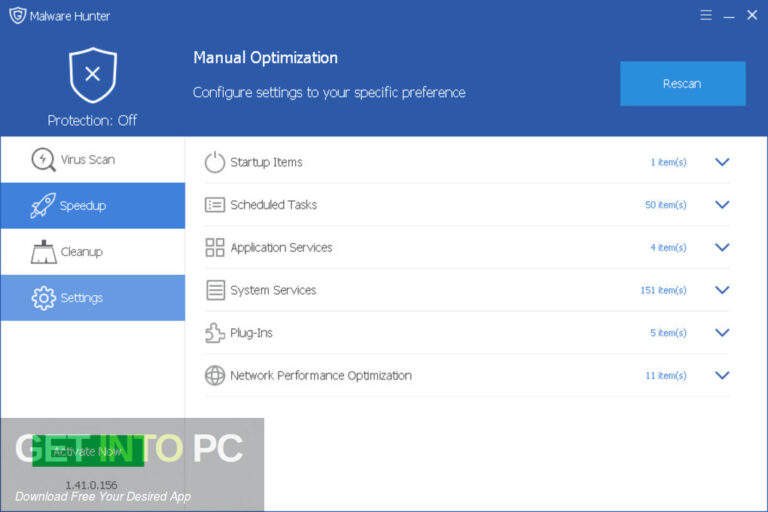Image resolution: width=768 pixels, height=512 pixels.
Task: Expand the Application Services chevron
Action: 722,247
